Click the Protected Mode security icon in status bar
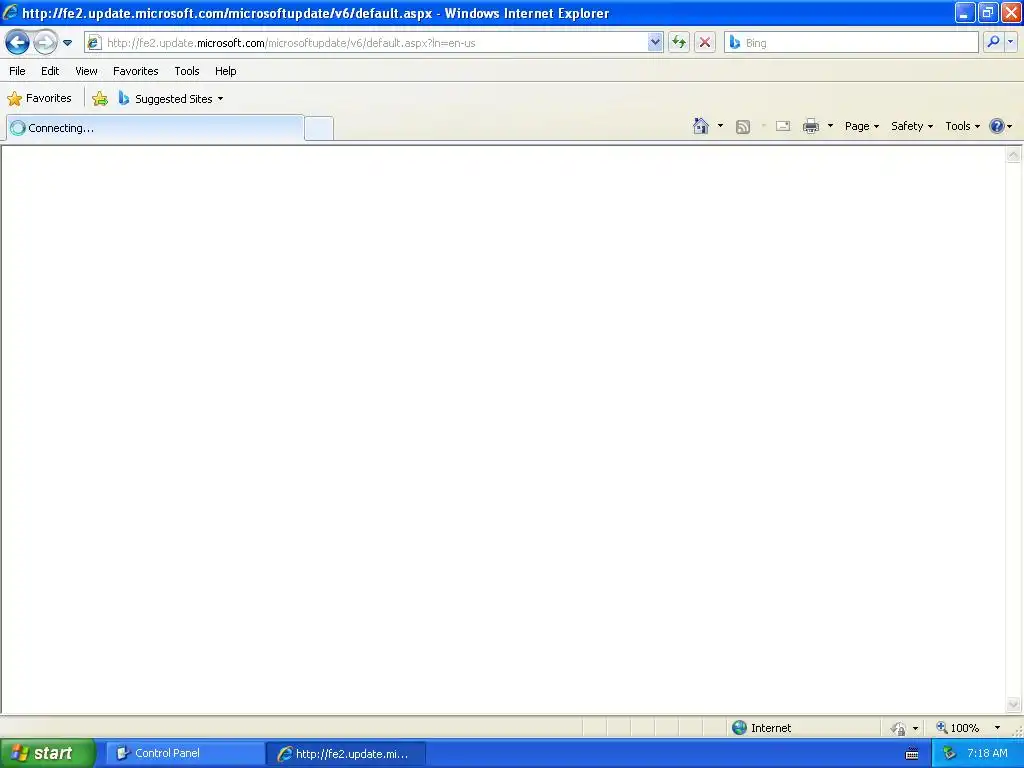Screen dimensions: 1024x768 click(899, 728)
